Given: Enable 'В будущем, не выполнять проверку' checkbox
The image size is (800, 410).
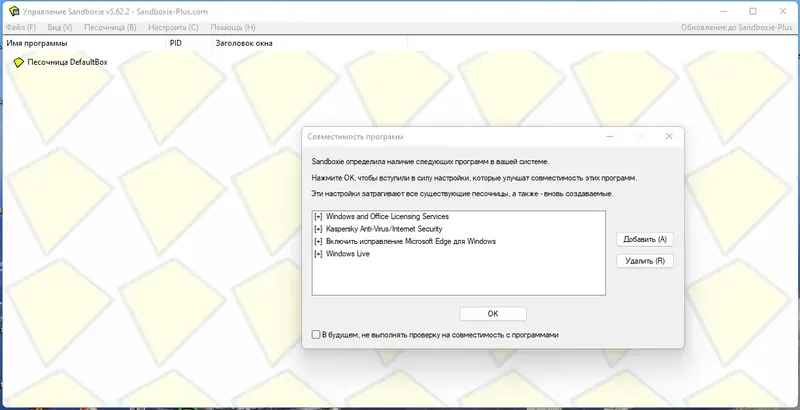Looking at the screenshot, I should [316, 335].
